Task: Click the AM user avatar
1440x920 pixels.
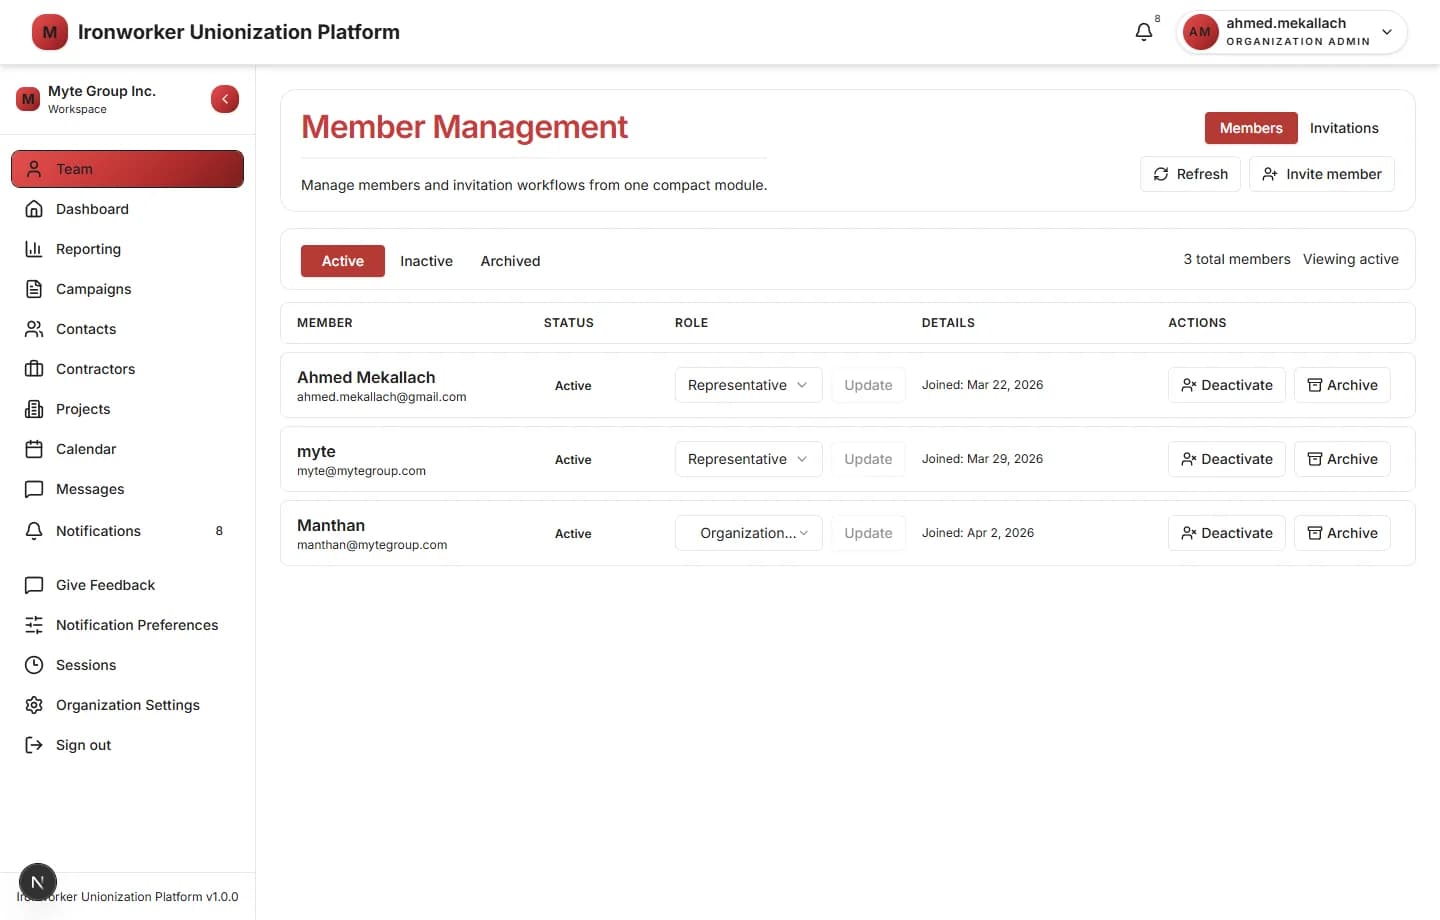Action: click(1200, 32)
